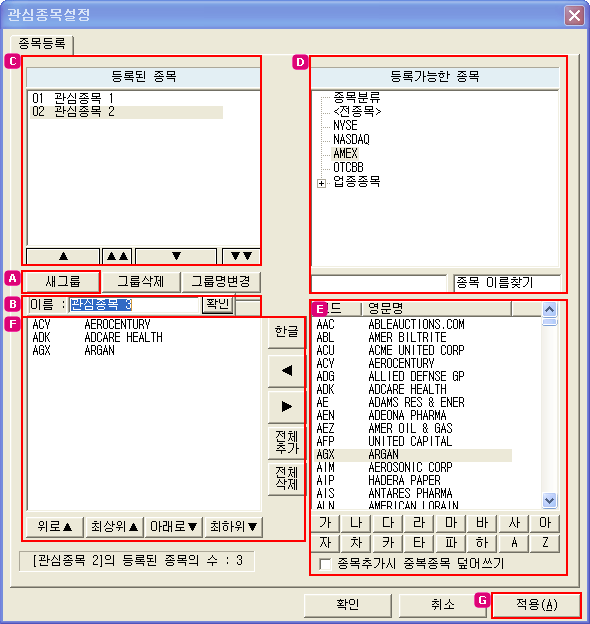This screenshot has width=590, height=624.
Task: Move group down with single down arrow
Action: 176,256
